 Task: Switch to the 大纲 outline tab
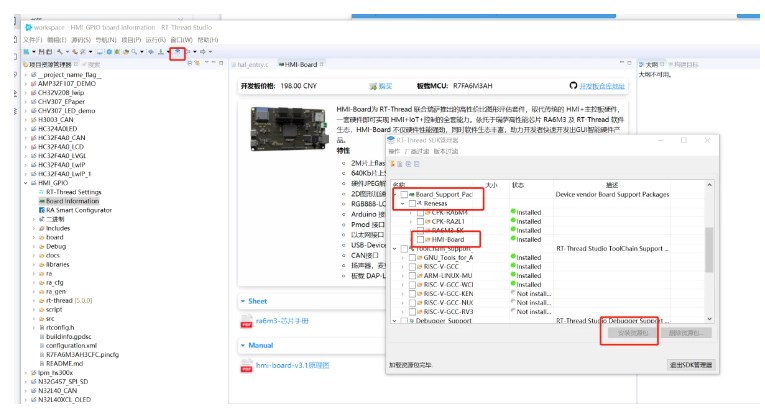(651, 64)
